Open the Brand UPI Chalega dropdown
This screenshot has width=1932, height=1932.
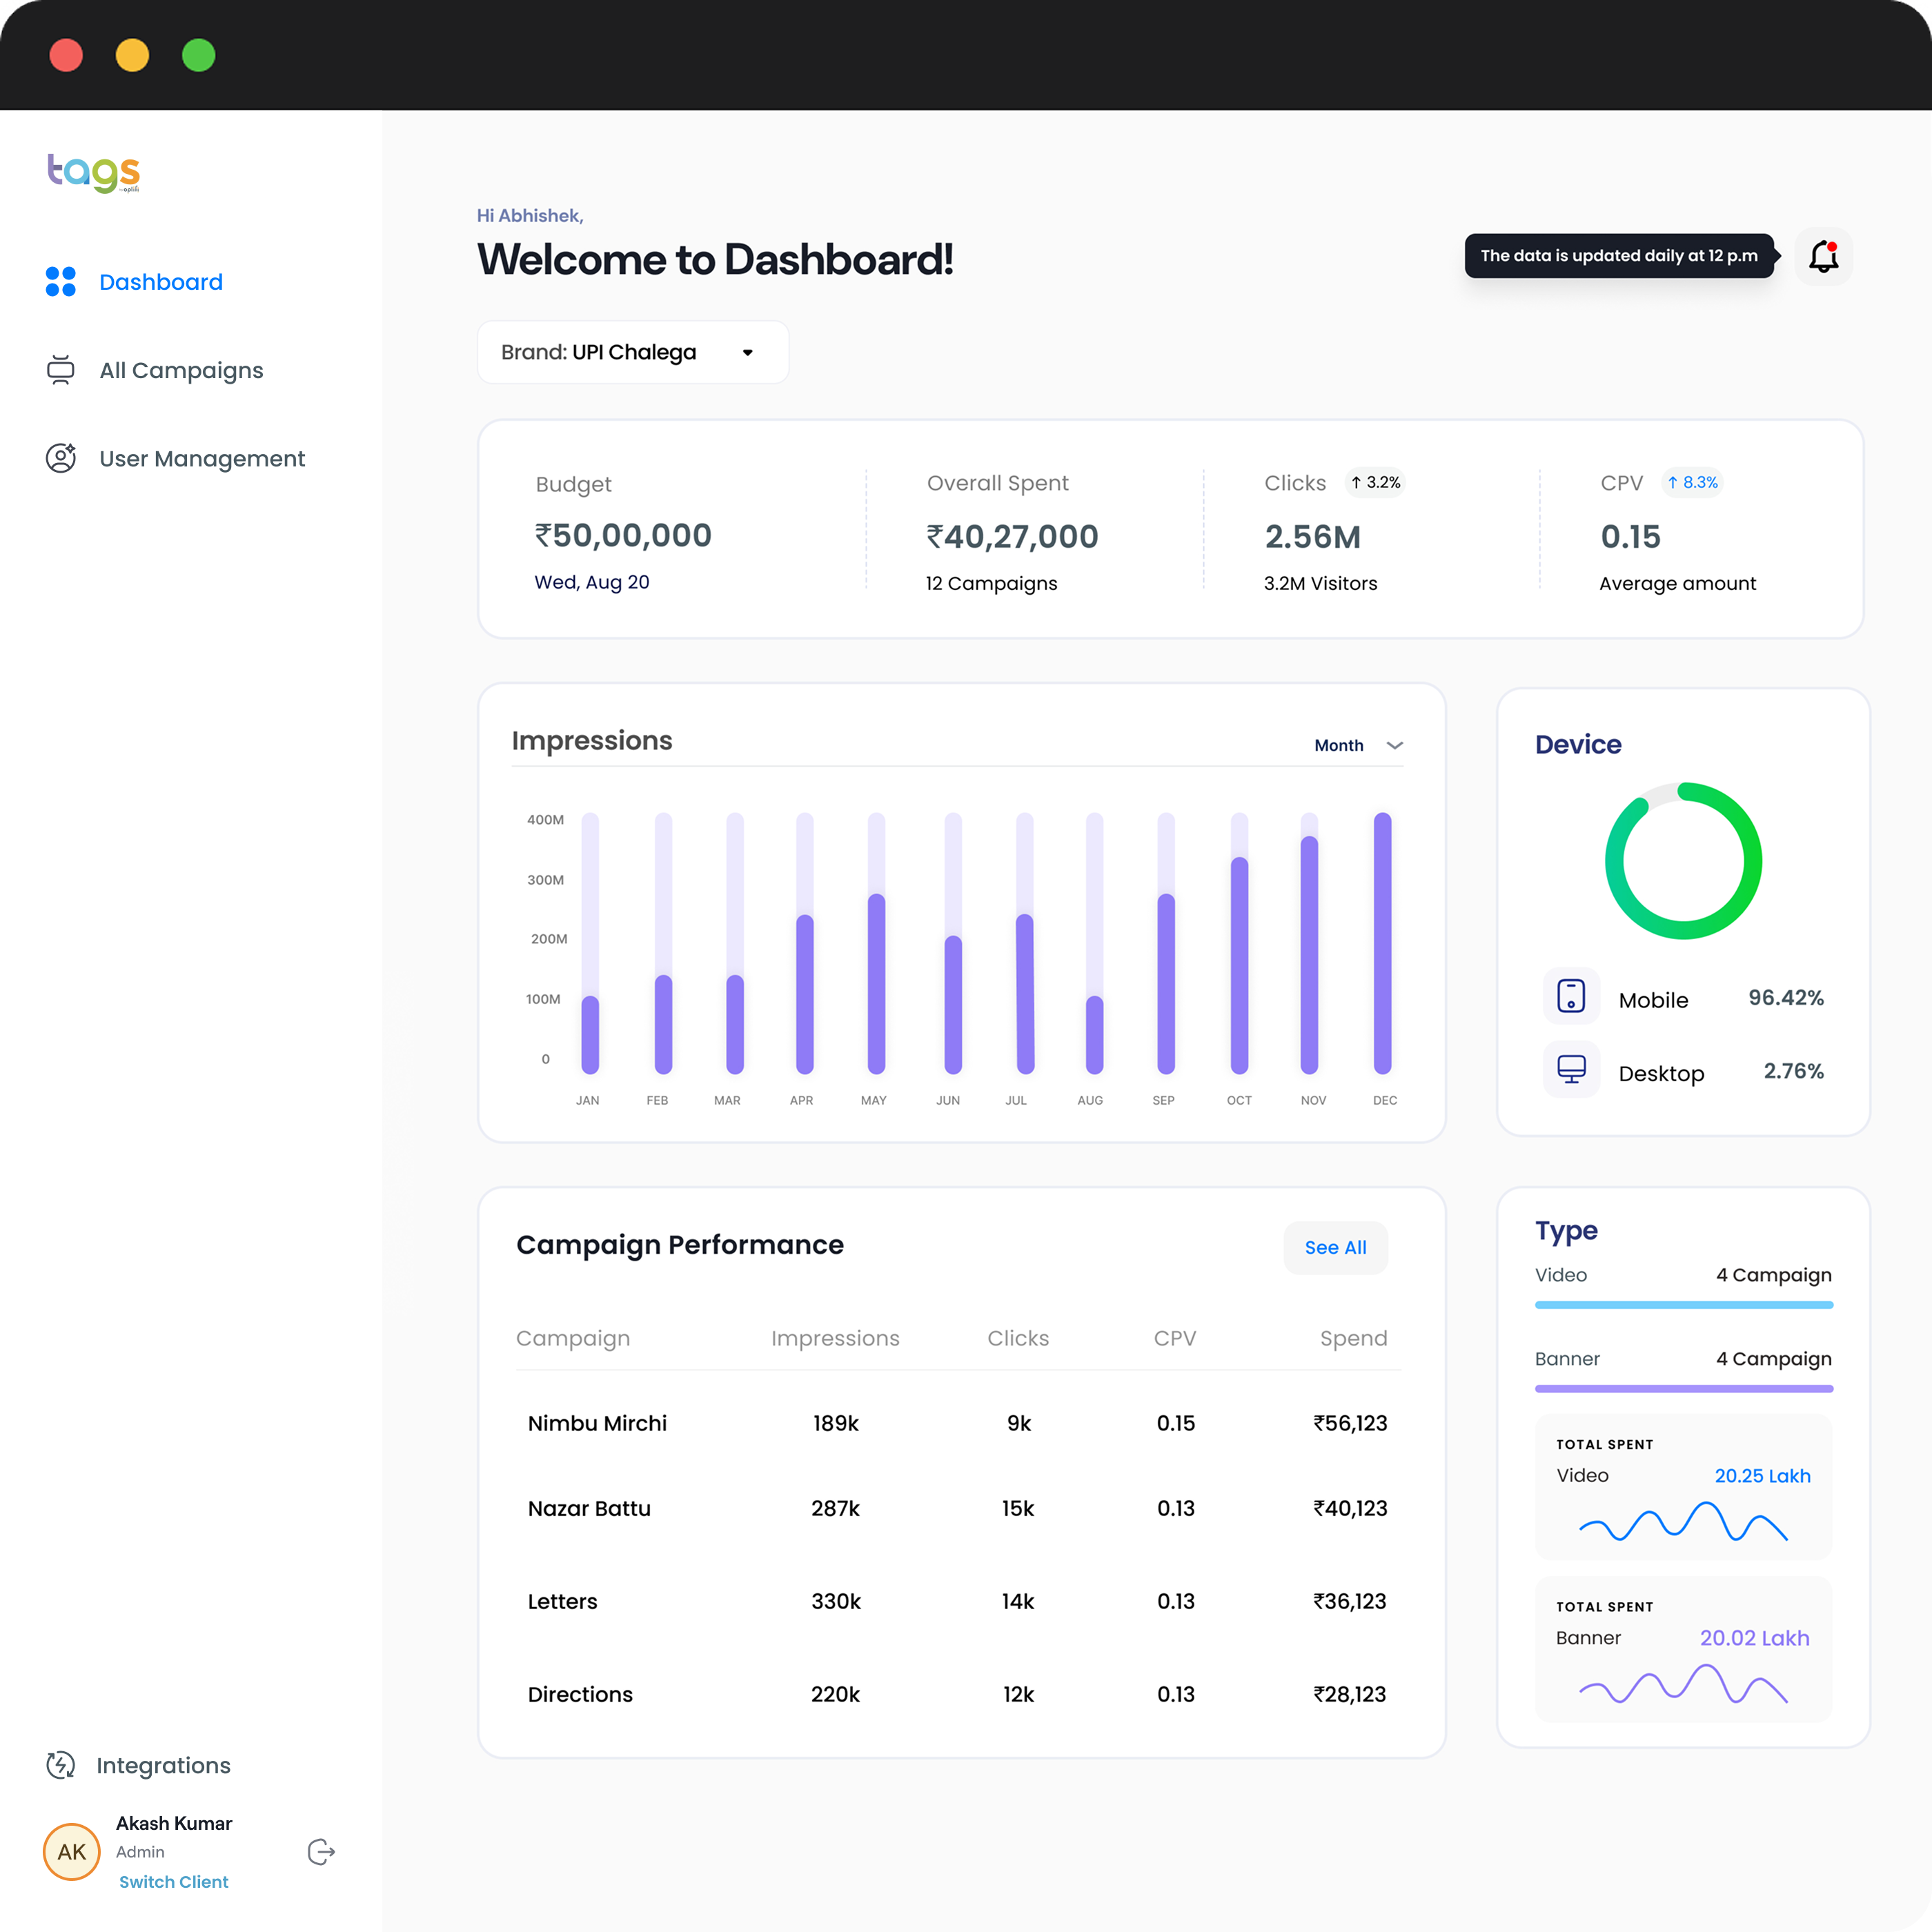pos(632,352)
